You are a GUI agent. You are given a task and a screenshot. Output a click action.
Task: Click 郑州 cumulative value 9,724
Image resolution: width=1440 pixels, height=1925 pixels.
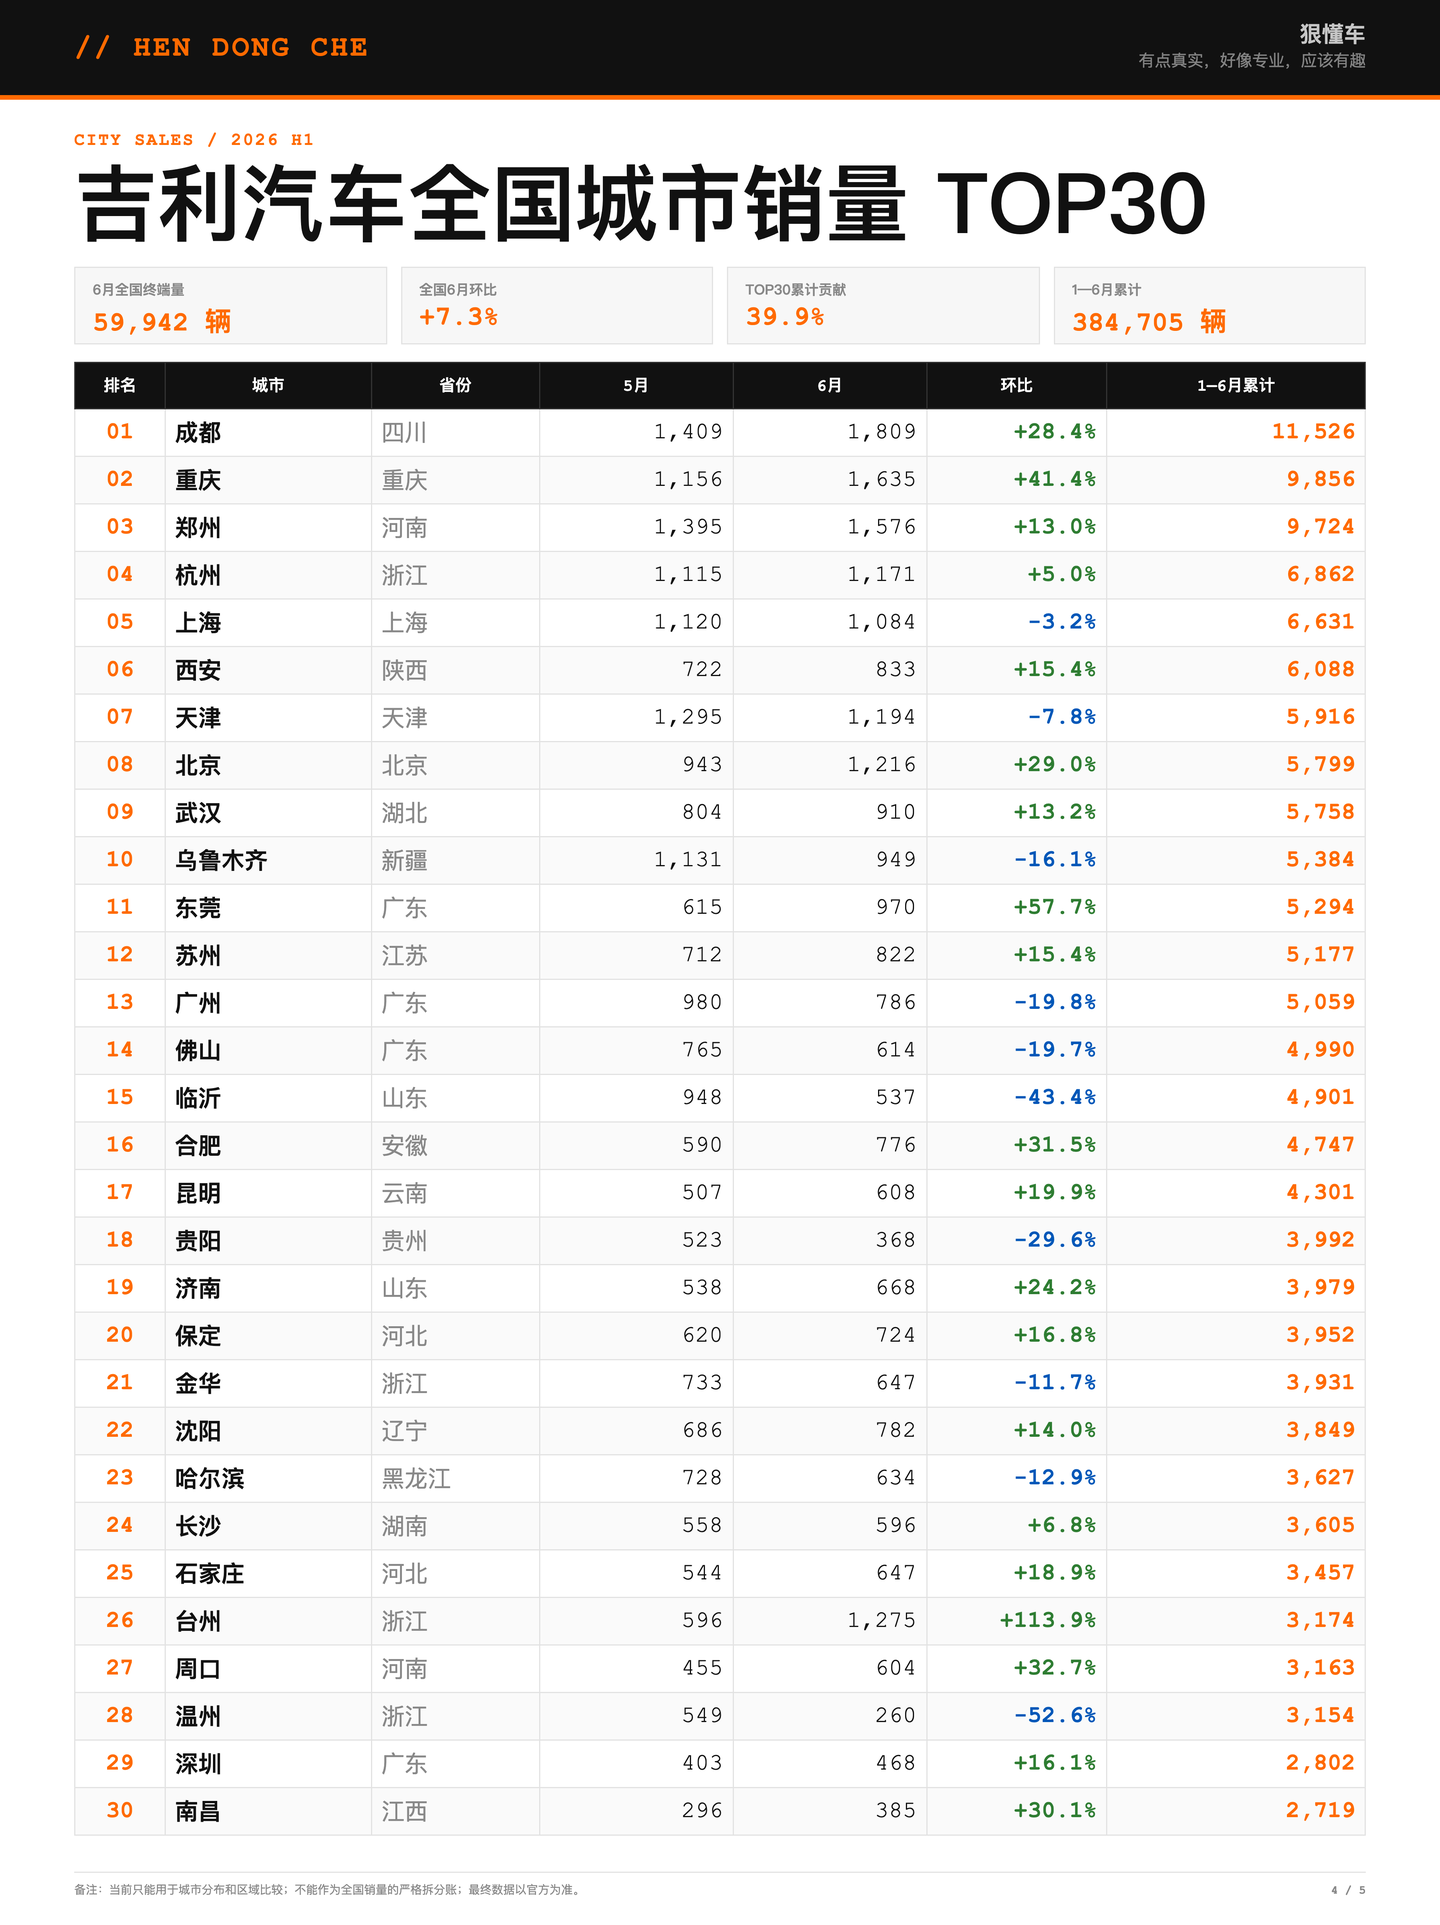pos(1320,527)
